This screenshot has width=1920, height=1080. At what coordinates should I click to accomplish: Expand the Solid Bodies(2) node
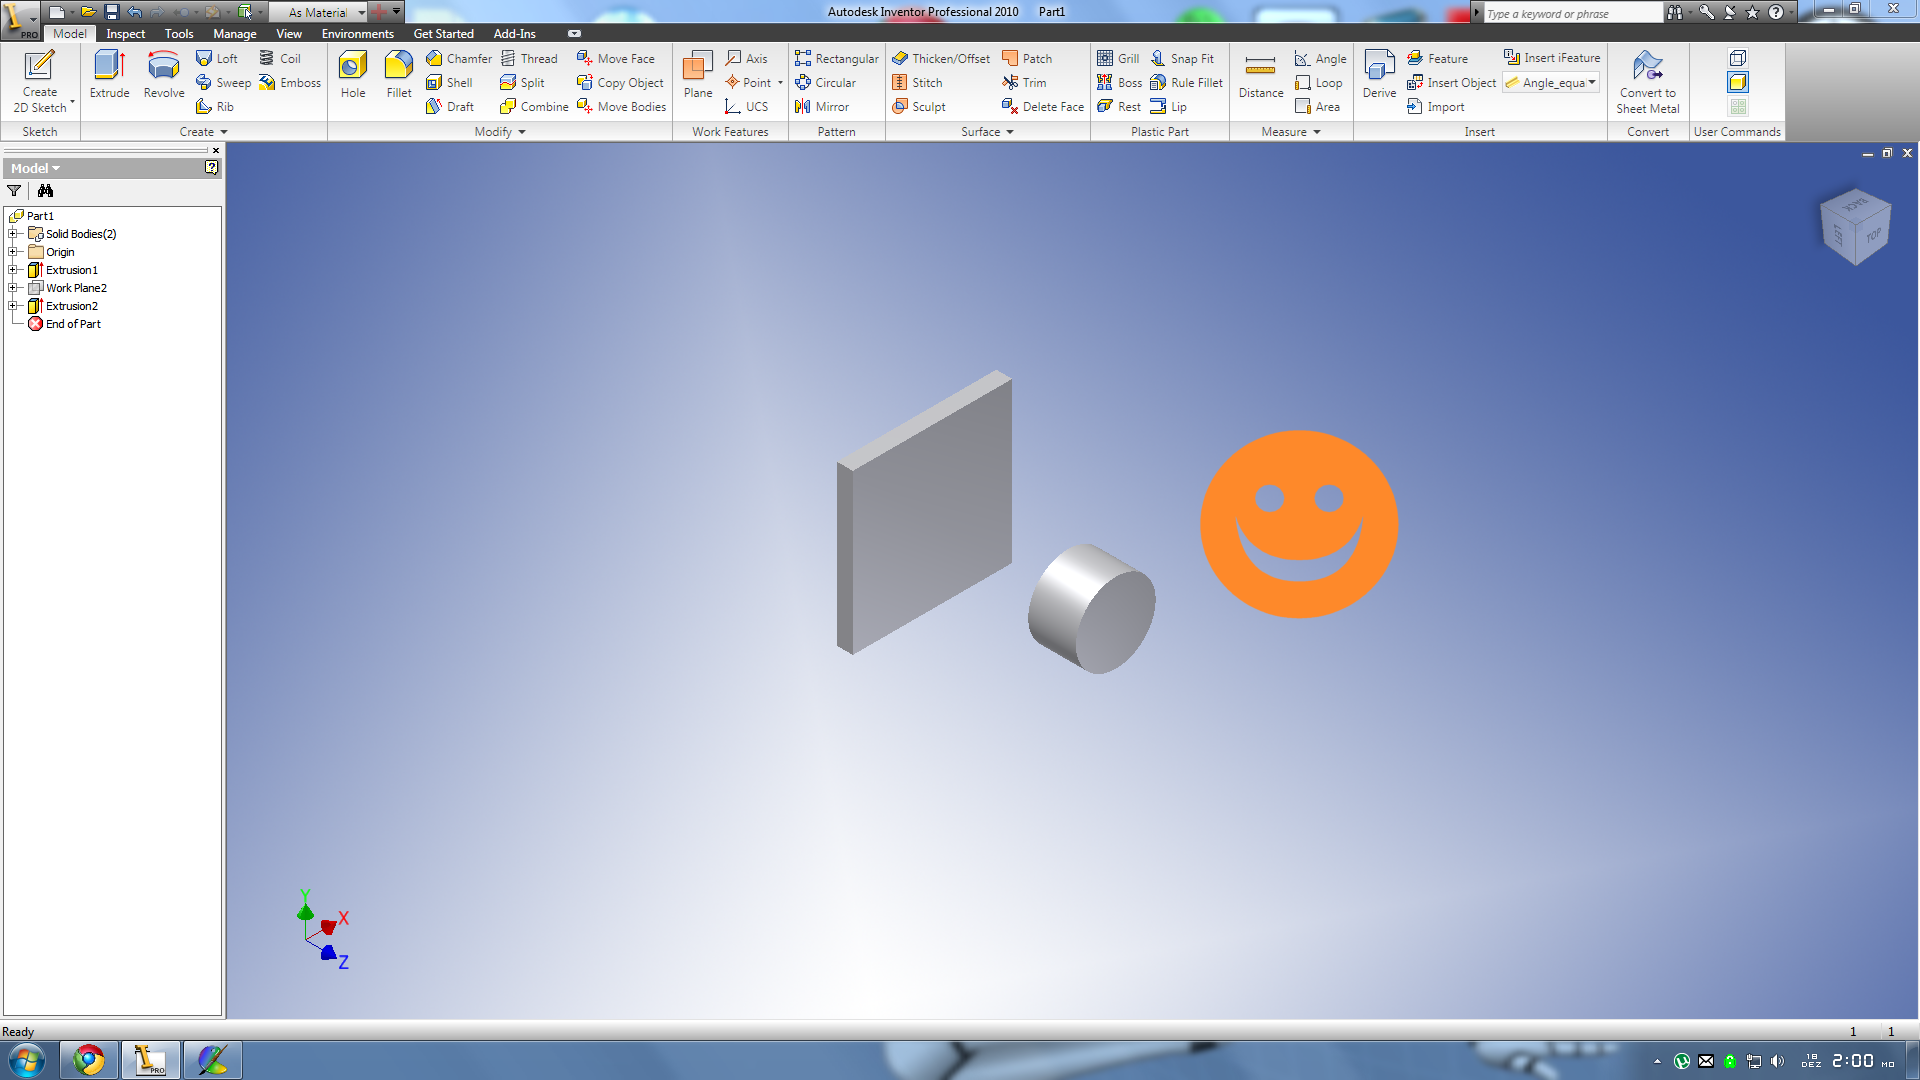13,234
